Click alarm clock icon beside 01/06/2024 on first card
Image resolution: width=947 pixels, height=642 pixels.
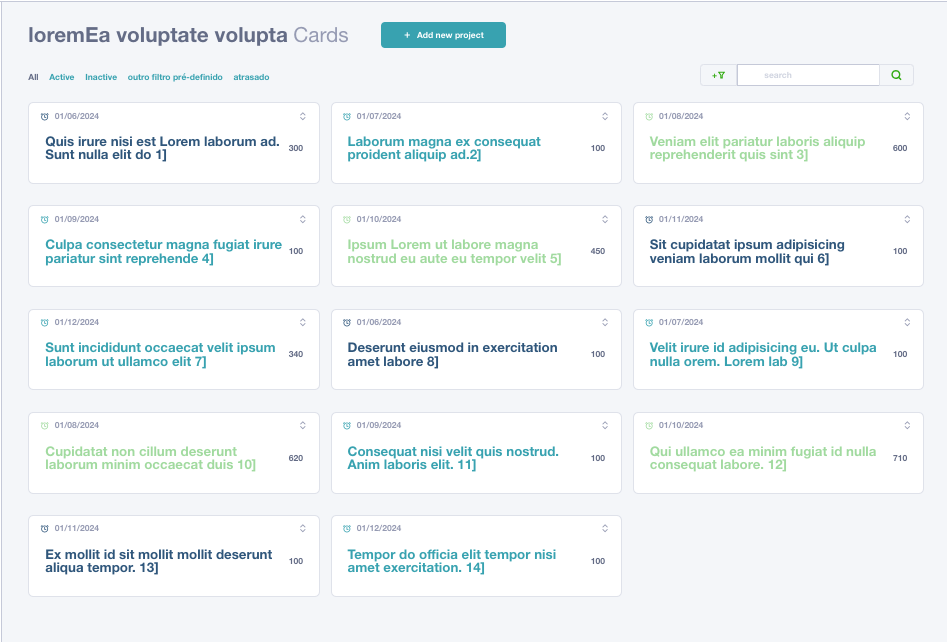coord(45,117)
